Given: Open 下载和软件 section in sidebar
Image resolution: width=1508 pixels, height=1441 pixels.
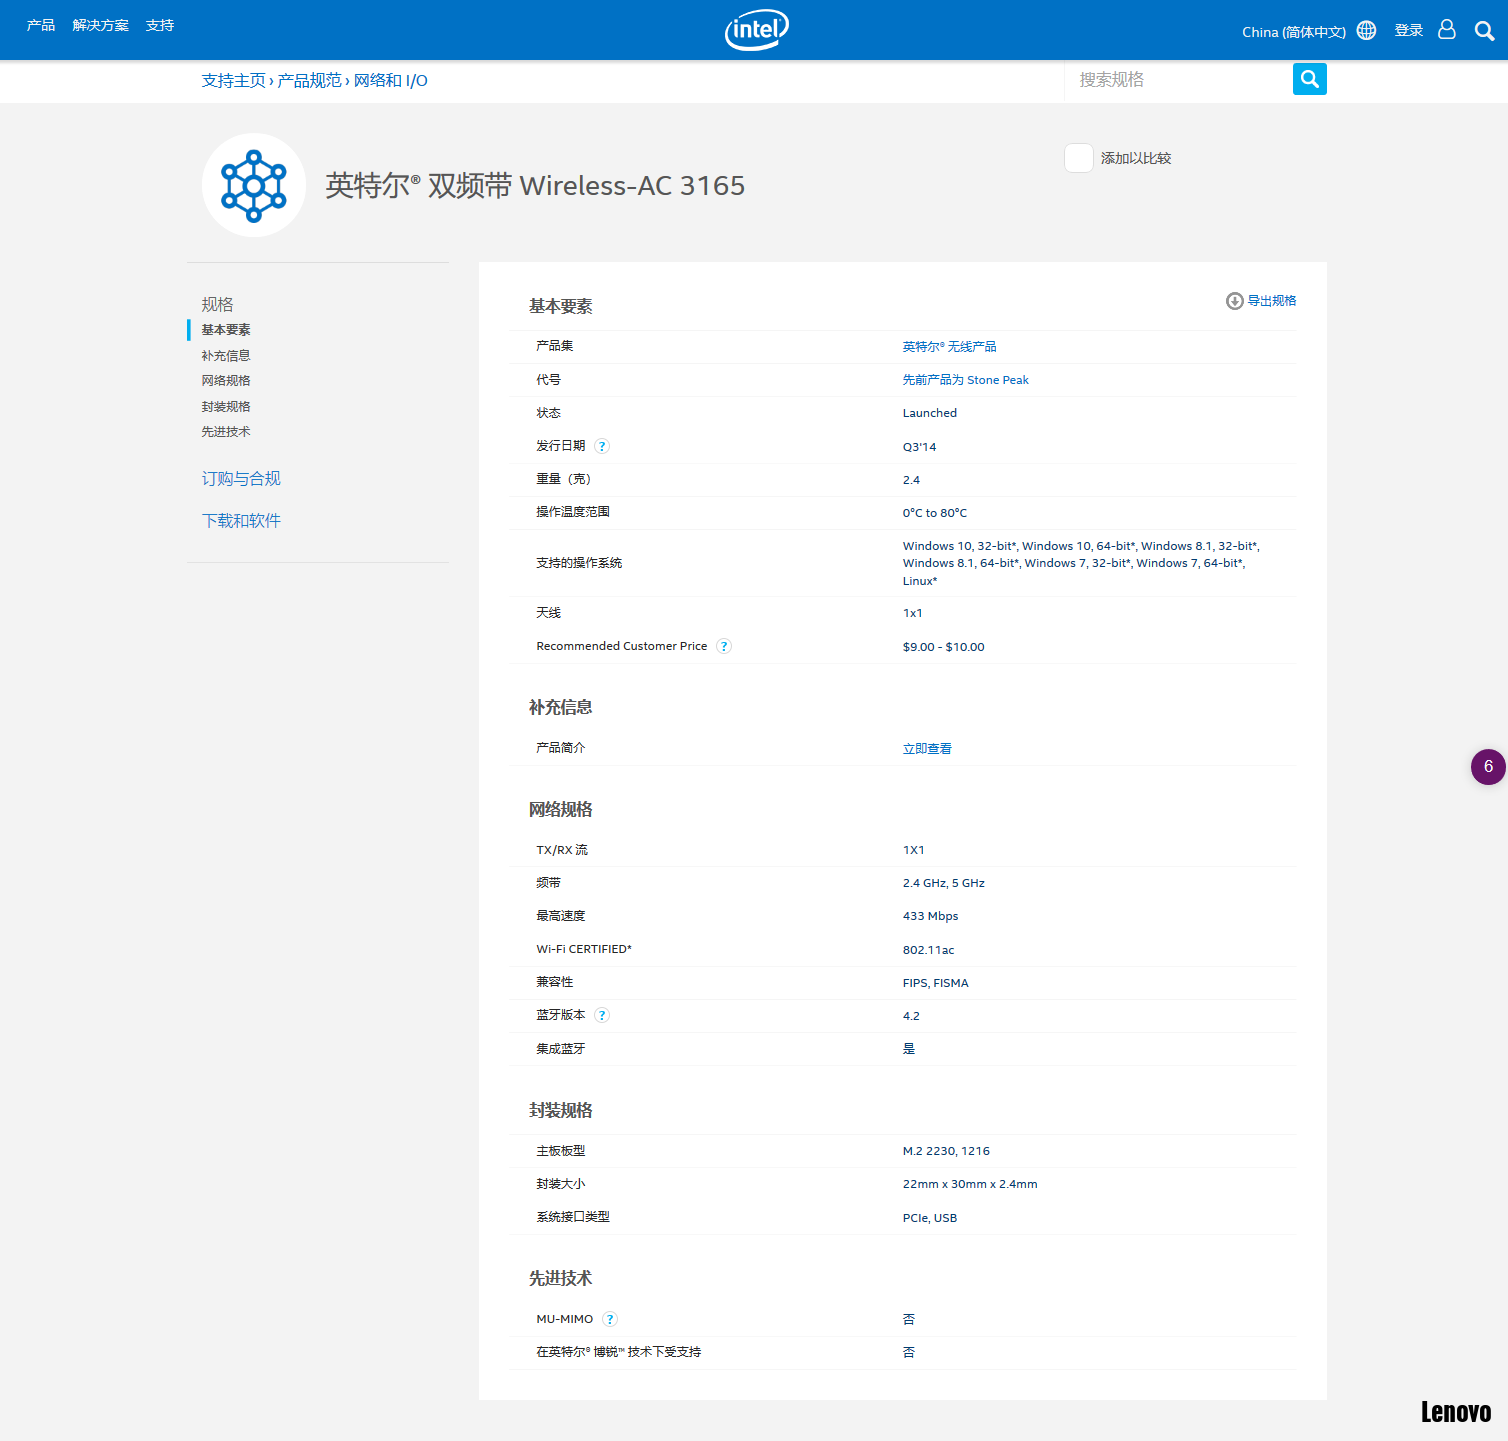Looking at the screenshot, I should [x=241, y=521].
